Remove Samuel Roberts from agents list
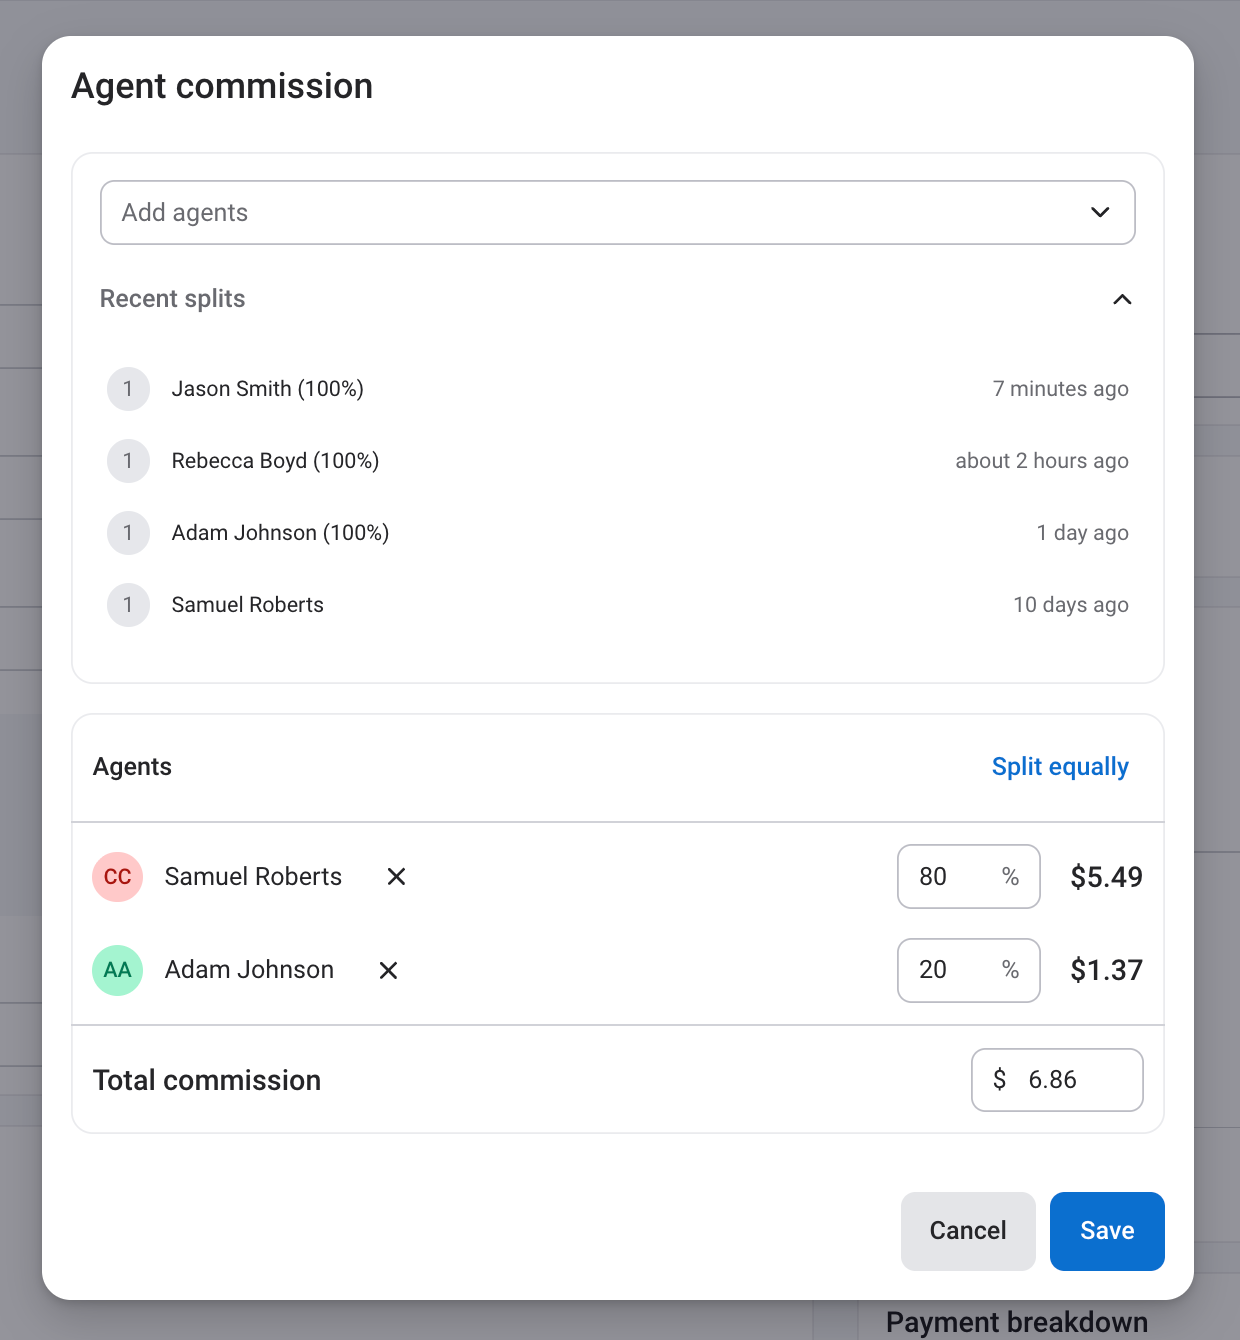Image resolution: width=1240 pixels, height=1340 pixels. click(x=396, y=877)
